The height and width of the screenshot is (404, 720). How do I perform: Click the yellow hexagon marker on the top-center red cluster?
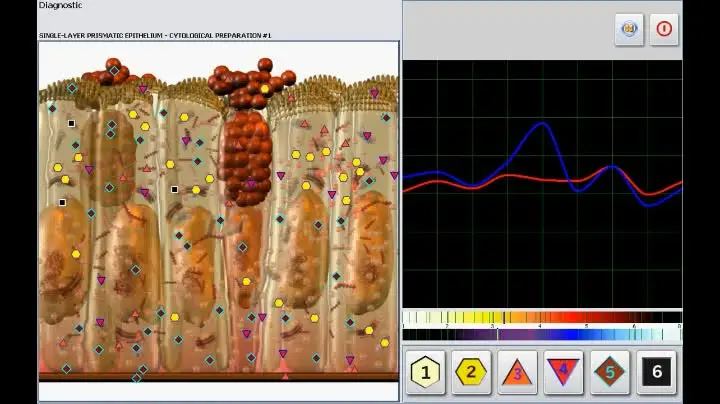click(x=265, y=89)
